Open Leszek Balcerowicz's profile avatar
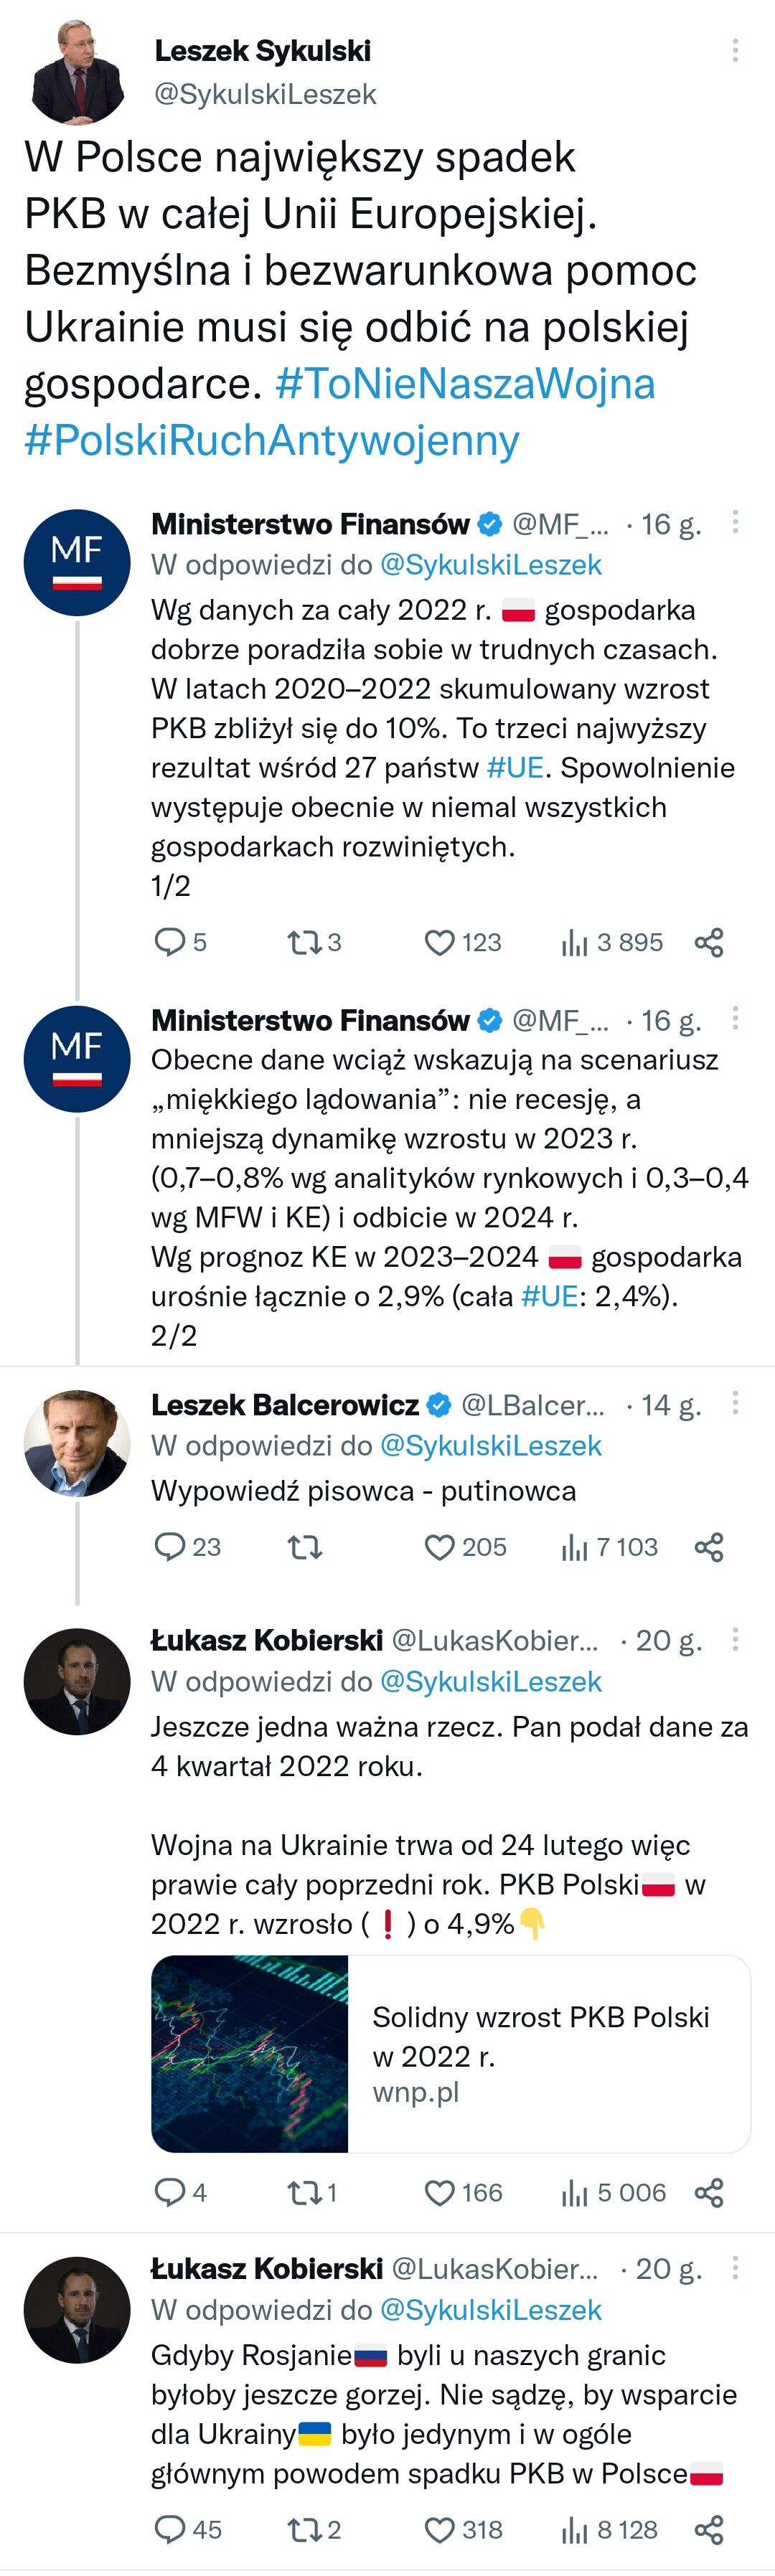The height and width of the screenshot is (2576, 775). pos(77,1442)
